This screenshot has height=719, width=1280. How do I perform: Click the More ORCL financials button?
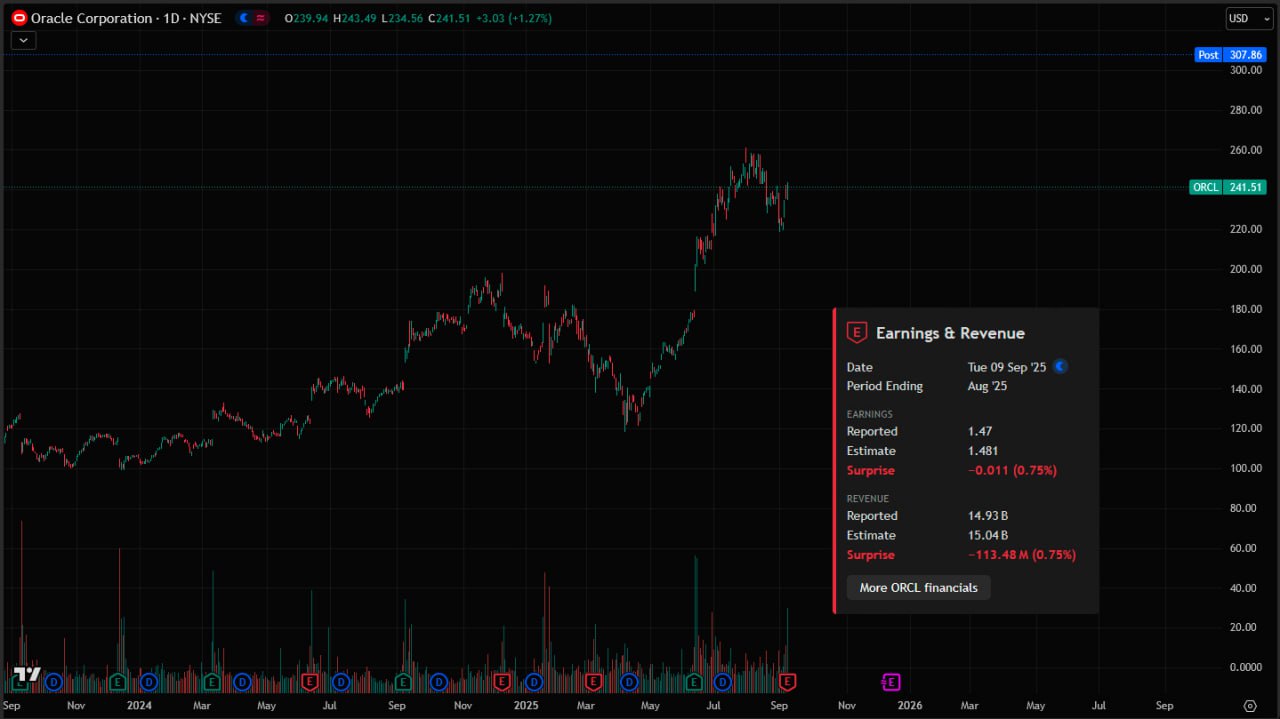click(919, 587)
